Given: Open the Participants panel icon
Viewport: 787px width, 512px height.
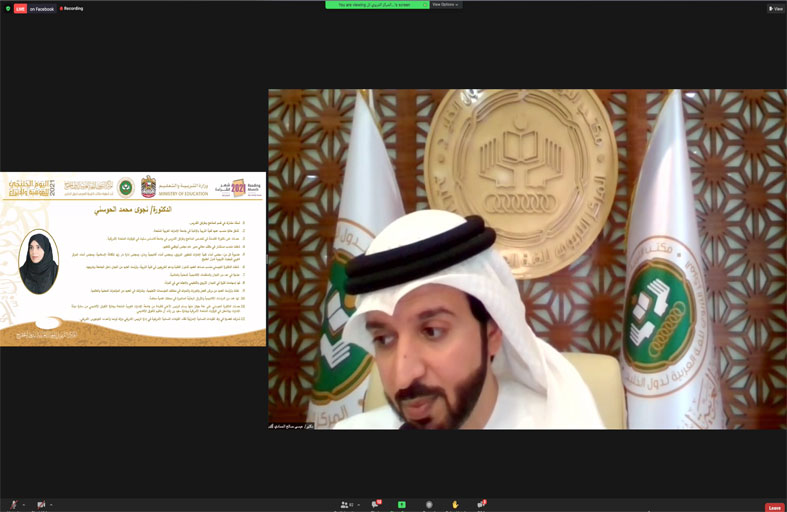Looking at the screenshot, I should 346,505.
